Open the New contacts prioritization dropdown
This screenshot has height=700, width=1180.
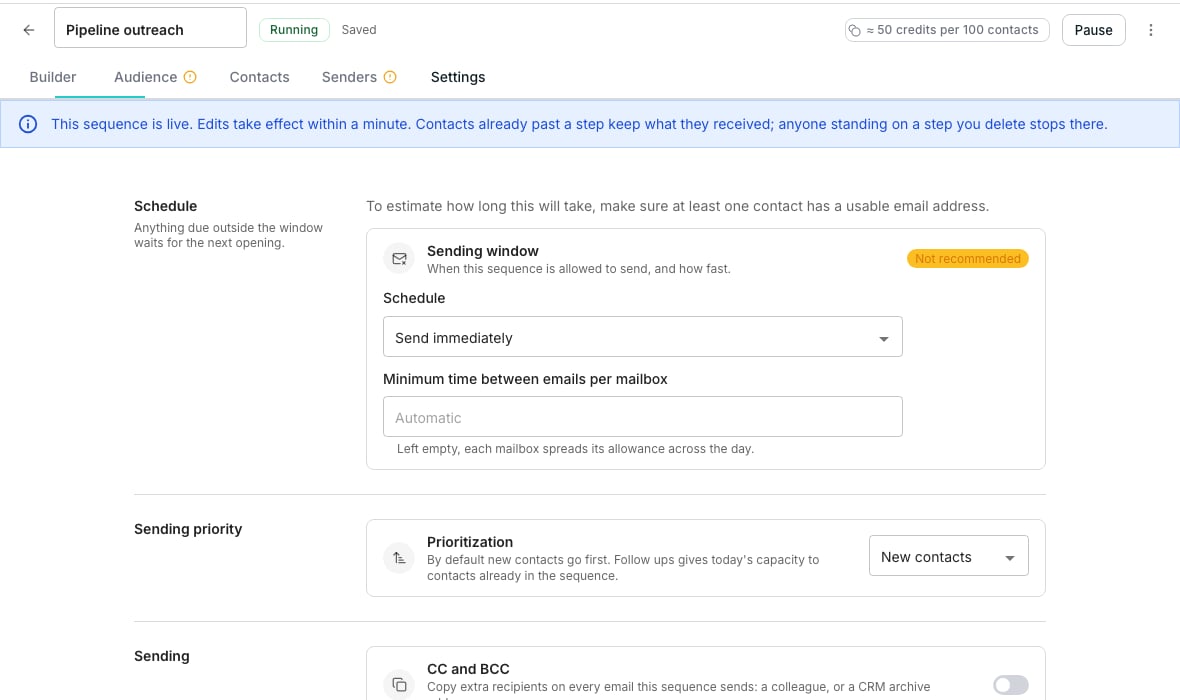pos(948,555)
